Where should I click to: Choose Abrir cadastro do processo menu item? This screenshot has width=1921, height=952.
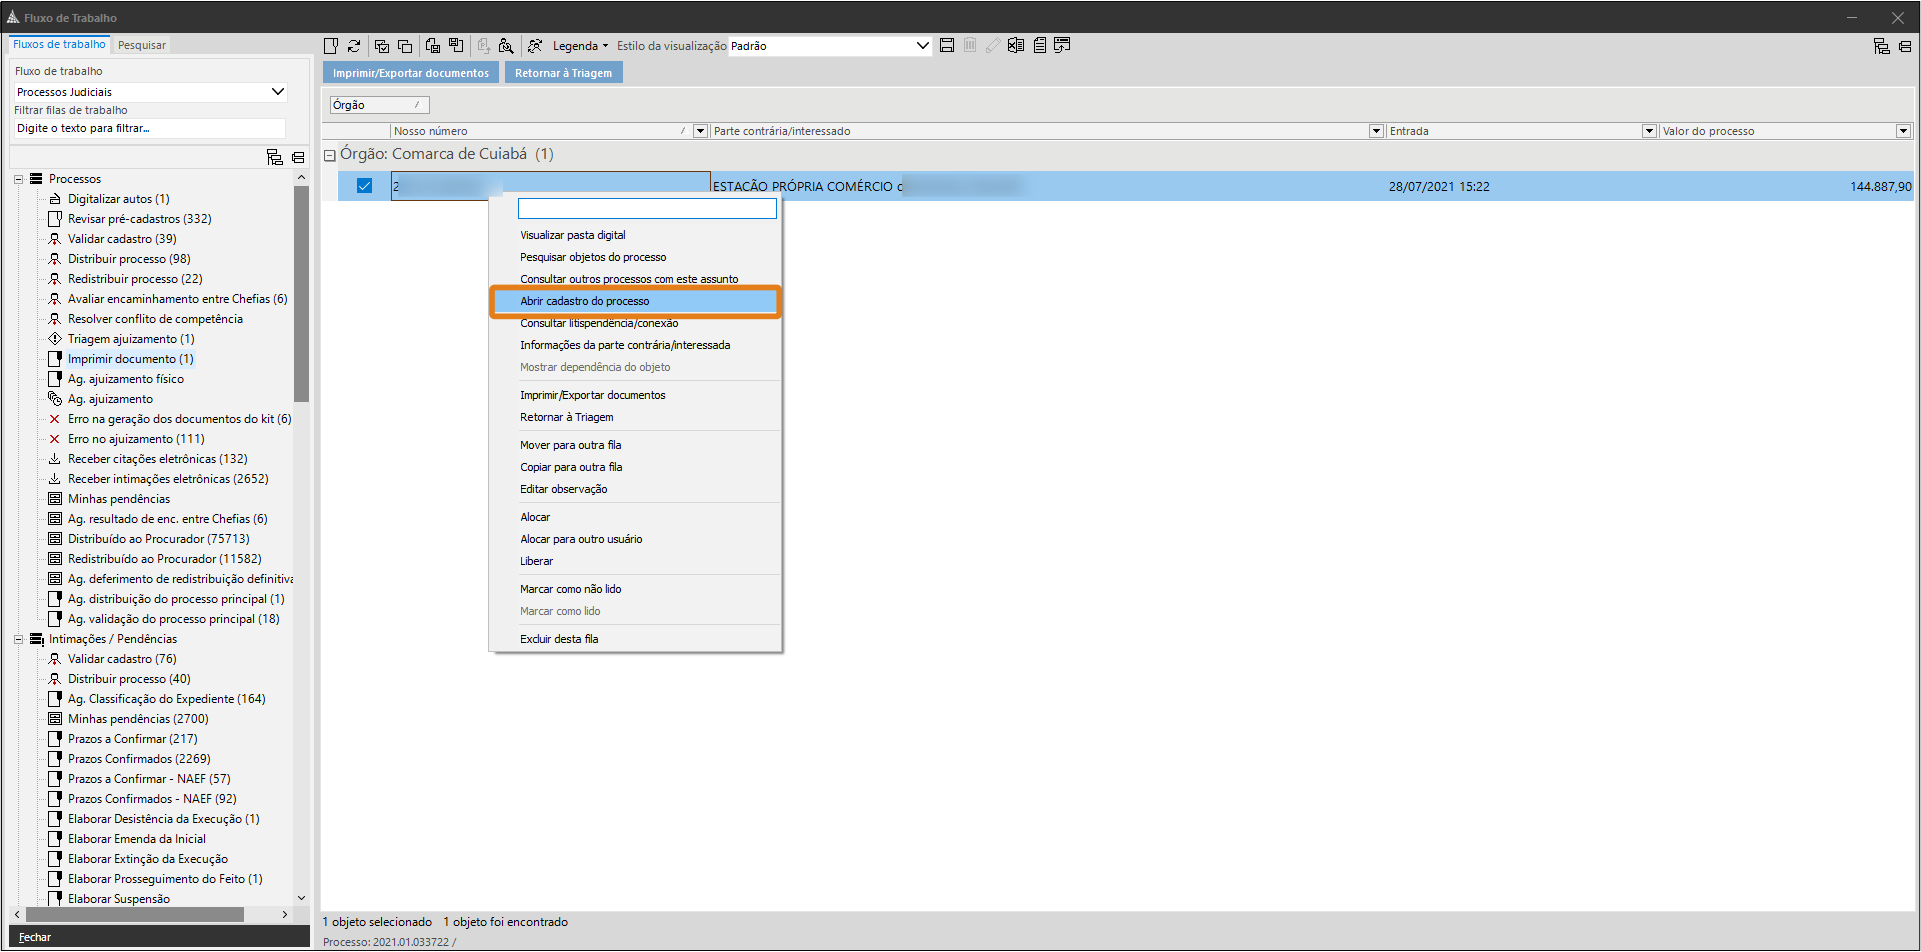point(635,301)
